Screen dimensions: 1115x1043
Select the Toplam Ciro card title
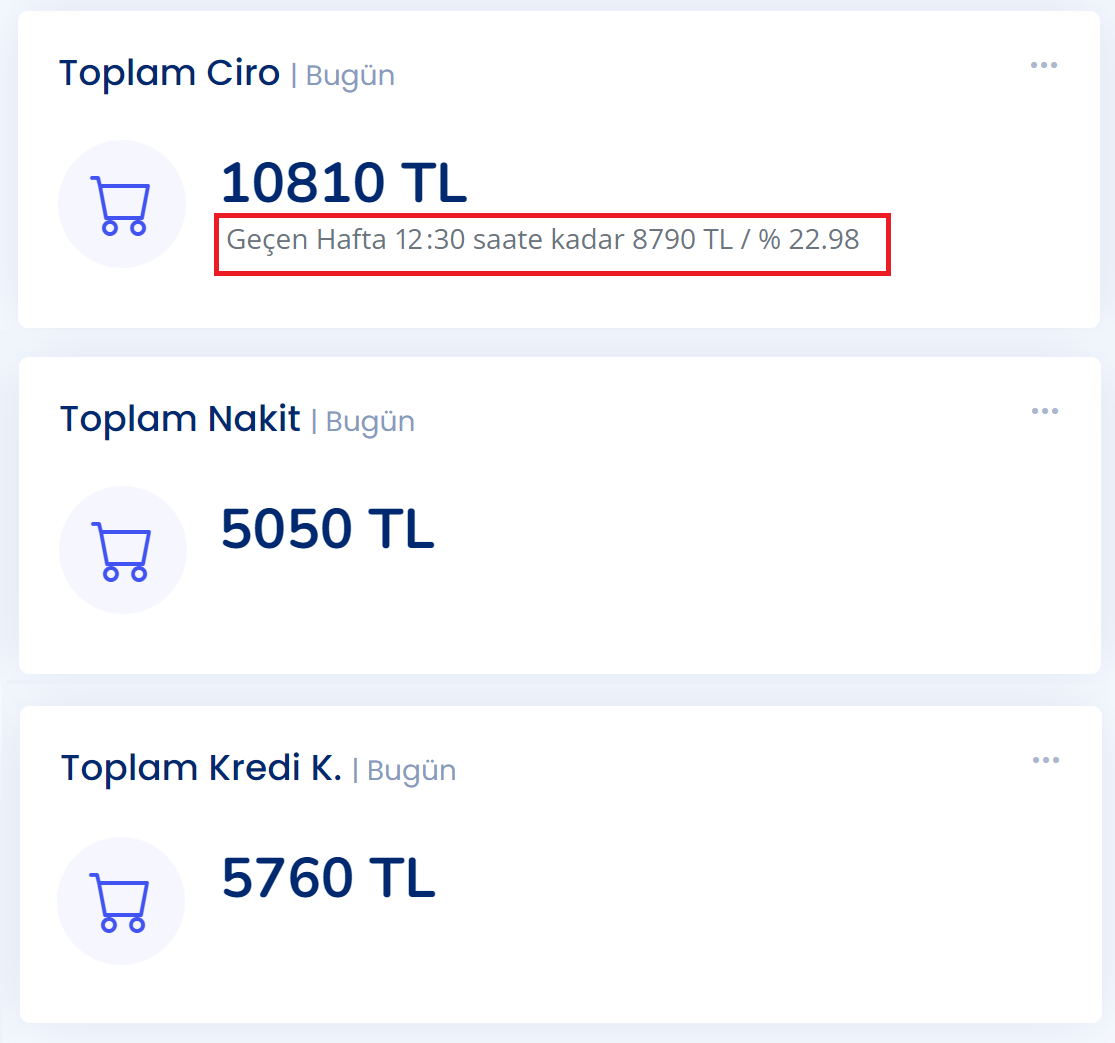point(169,73)
